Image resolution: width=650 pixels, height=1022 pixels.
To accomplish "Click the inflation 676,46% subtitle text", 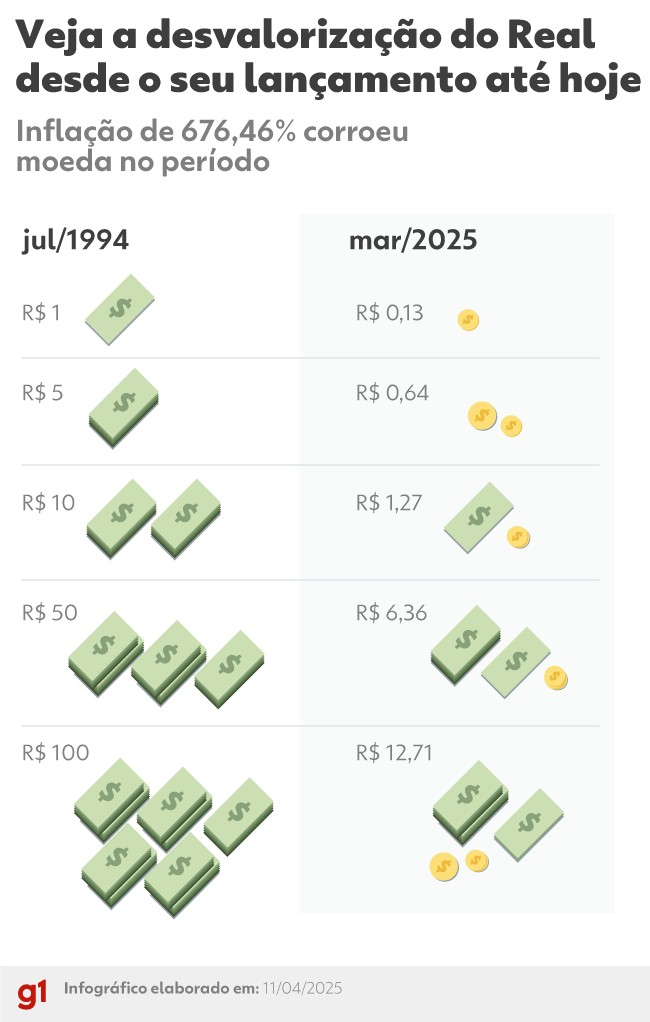I will click(212, 146).
